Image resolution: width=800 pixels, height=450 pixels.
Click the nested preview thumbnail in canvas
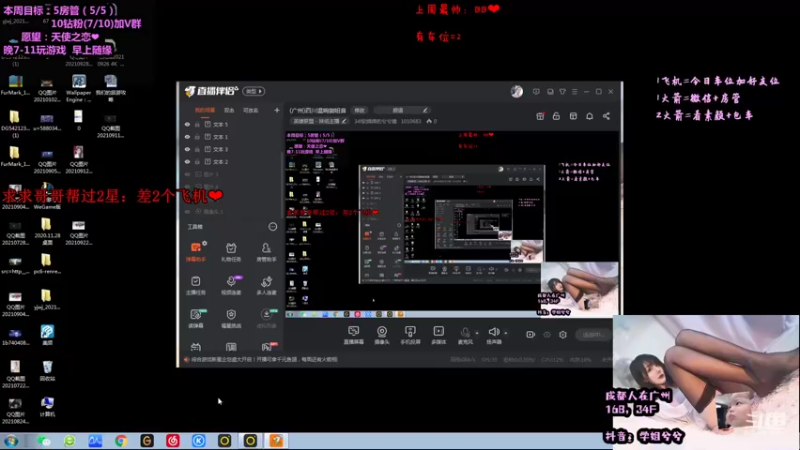coord(452,224)
